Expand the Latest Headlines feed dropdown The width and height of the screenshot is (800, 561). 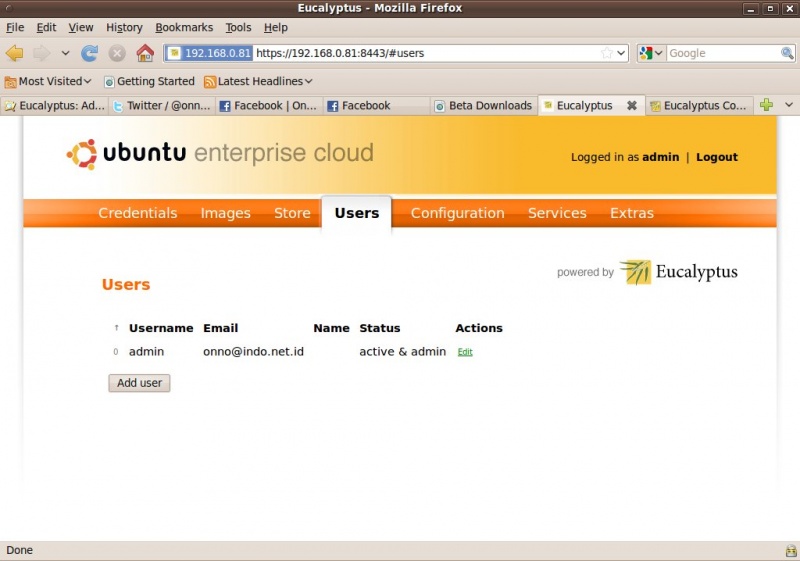tap(258, 81)
